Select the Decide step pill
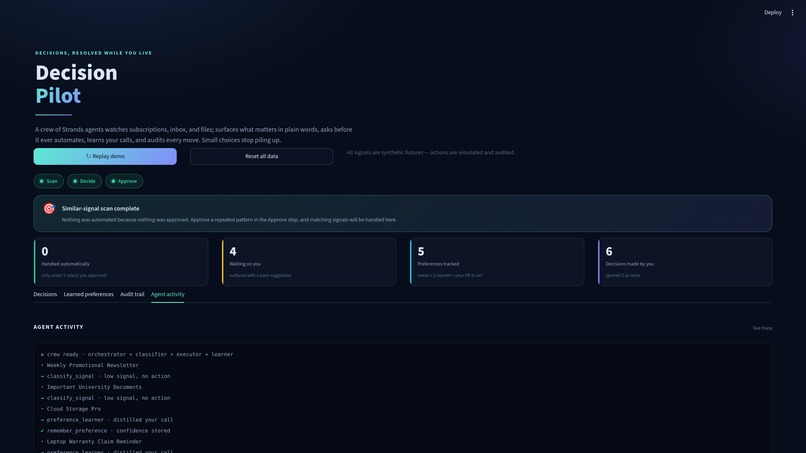This screenshot has height=453, width=806. tap(84, 181)
